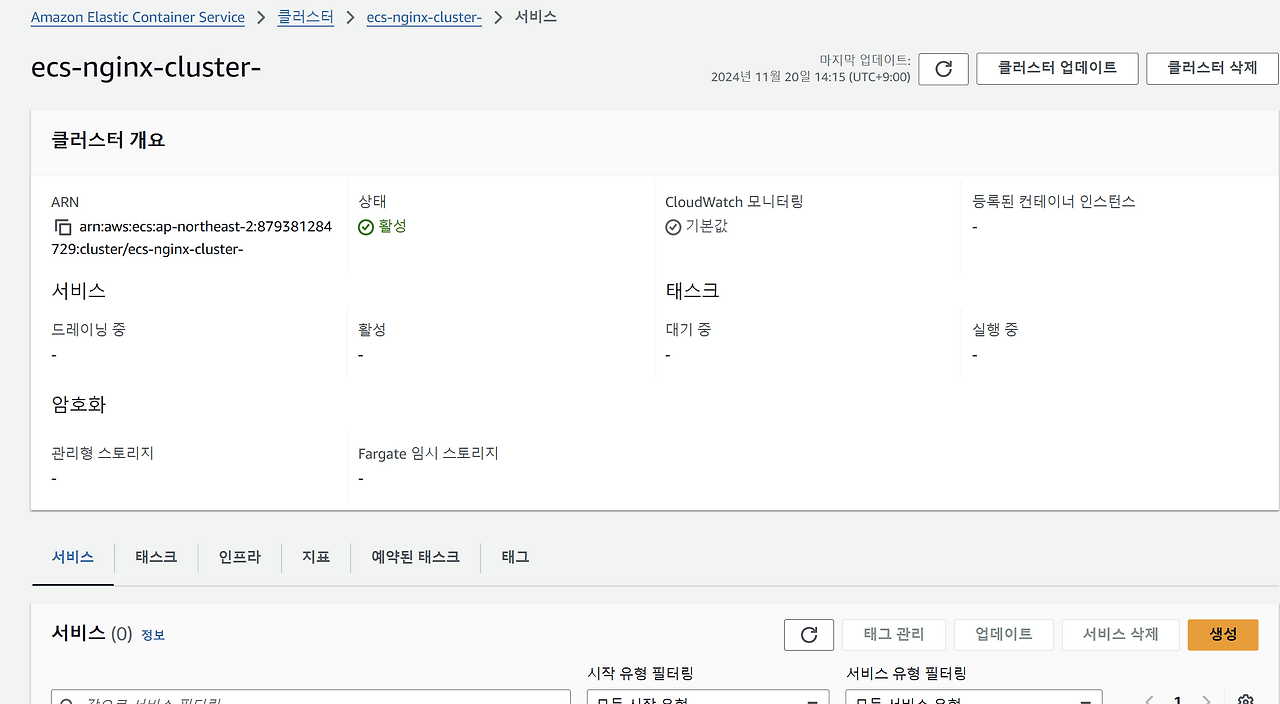The image size is (1280, 704).
Task: Copy the cluster ARN with copy icon
Action: pyautogui.click(x=63, y=227)
